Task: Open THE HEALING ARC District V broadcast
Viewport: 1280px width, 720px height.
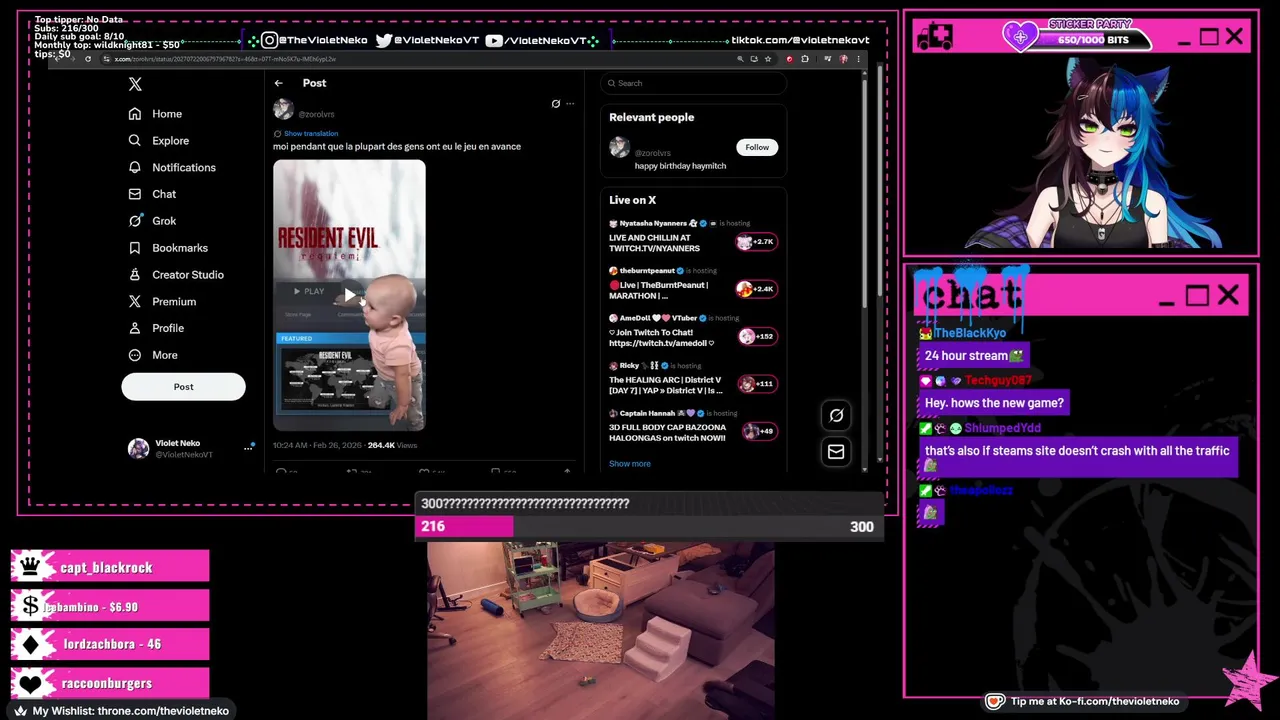Action: point(666,385)
